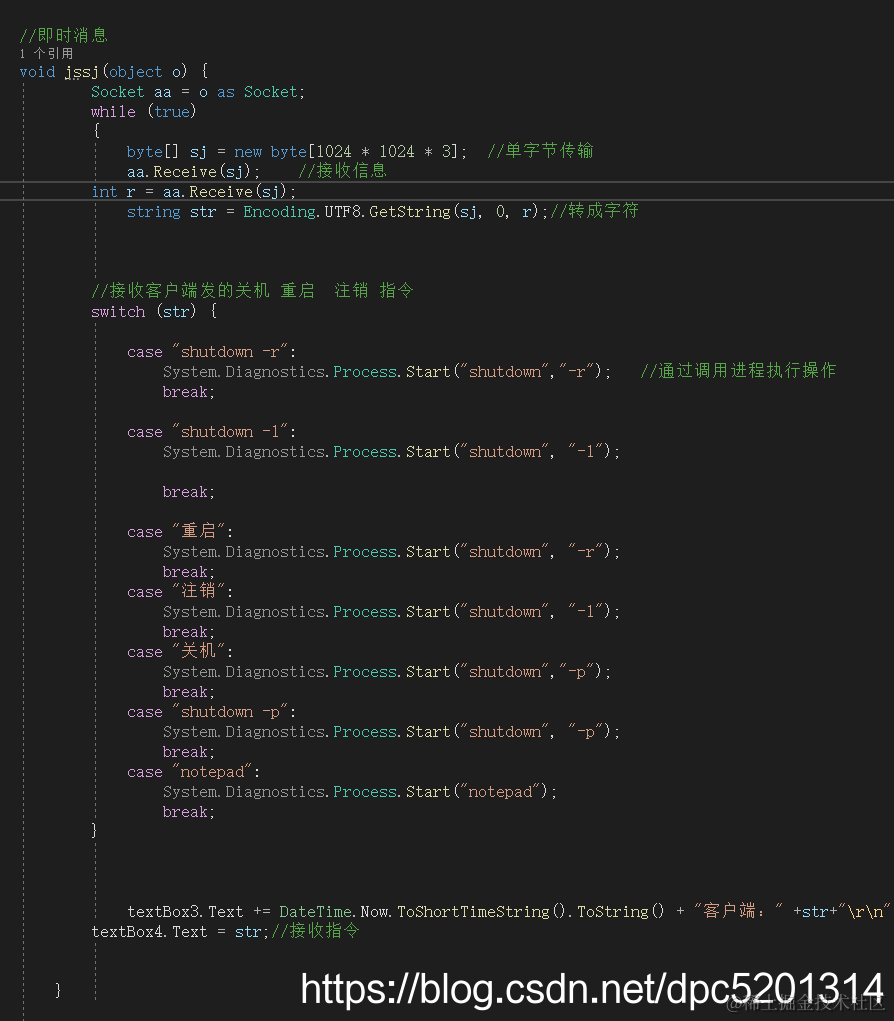Image resolution: width=894 pixels, height=1021 pixels.
Task: Click the break; under case "notepad"
Action: 189,812
